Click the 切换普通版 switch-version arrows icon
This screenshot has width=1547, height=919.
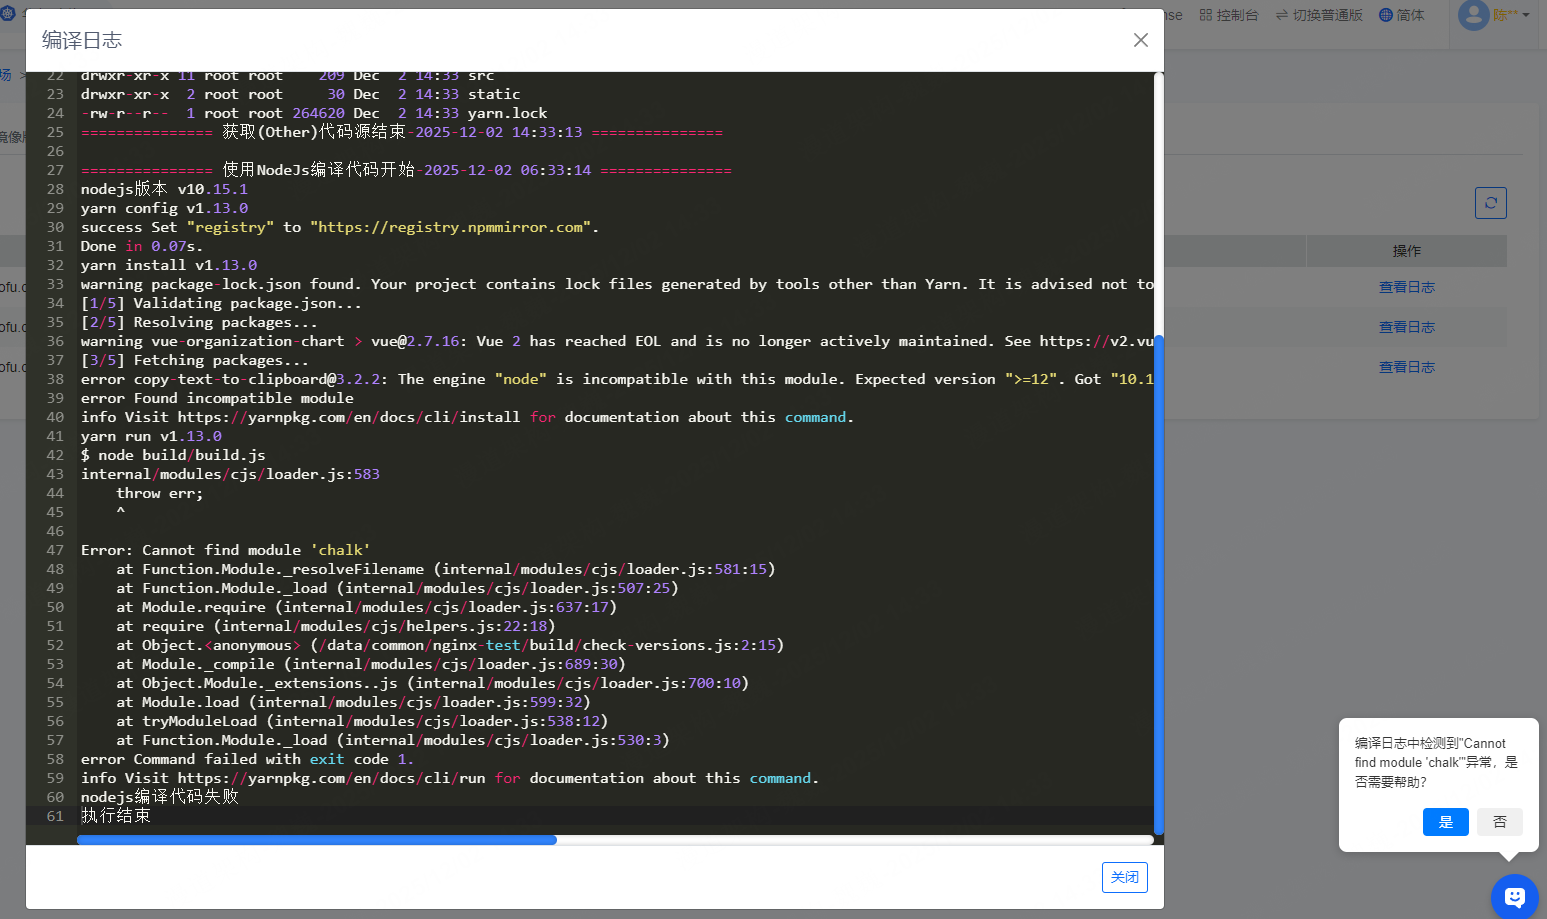pos(1282,15)
